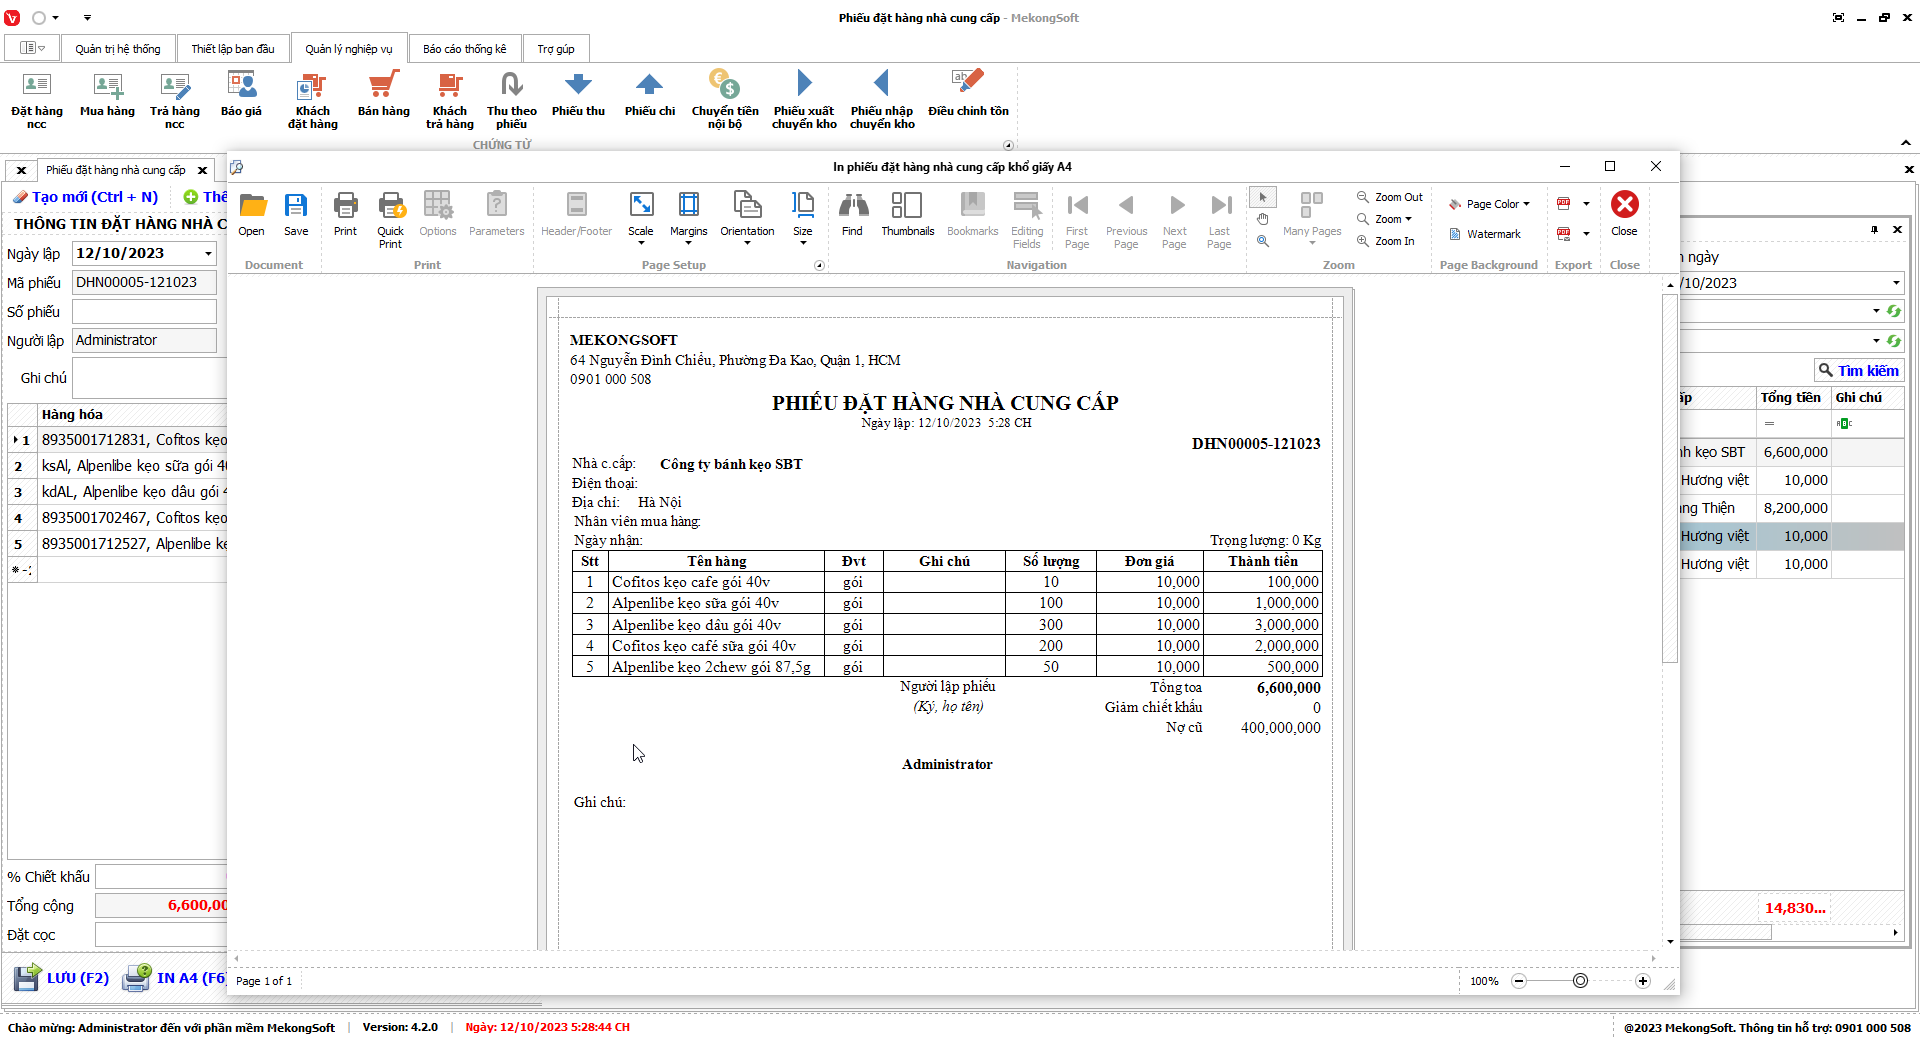Viewport: 1920px width, 1038px height.
Task: Open the Page Color dropdown
Action: (1489, 204)
